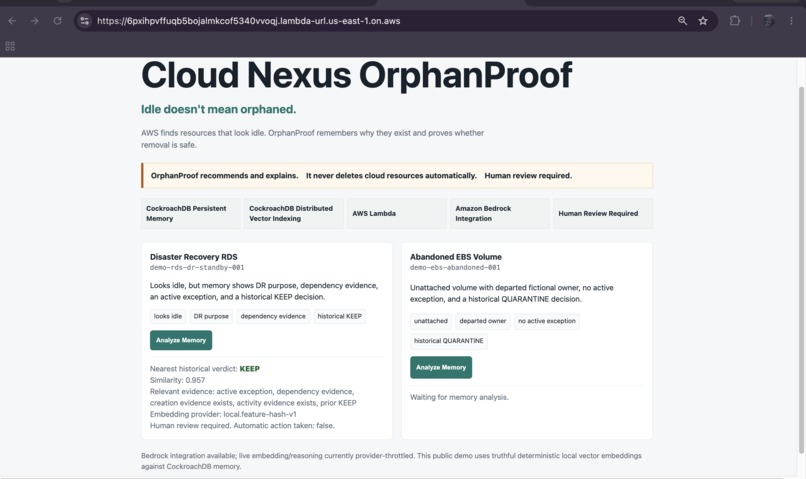Click the 'DR purpose' tag

pos(211,316)
